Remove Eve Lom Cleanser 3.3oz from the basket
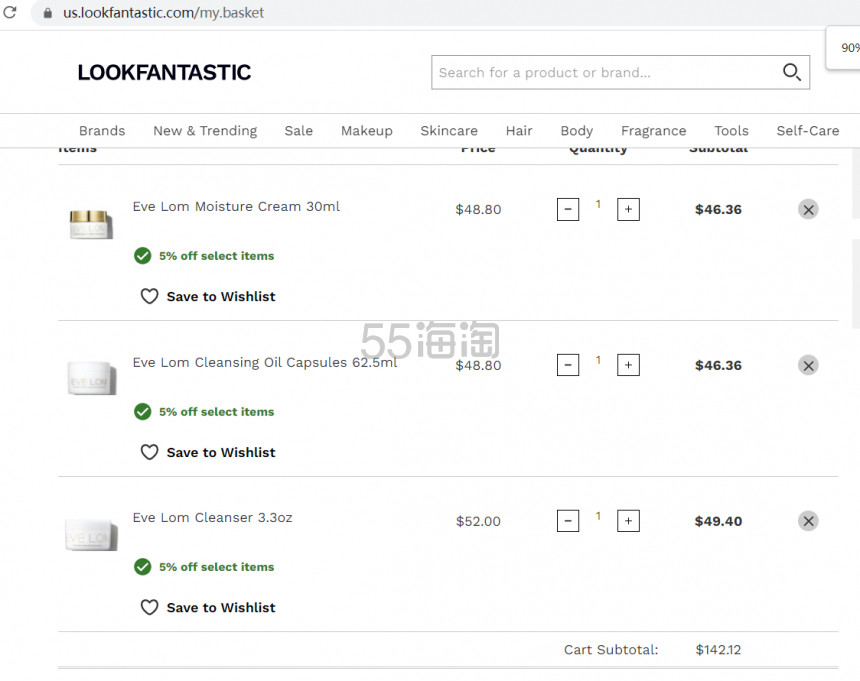Screen dimensions: 860x681 click(808, 521)
